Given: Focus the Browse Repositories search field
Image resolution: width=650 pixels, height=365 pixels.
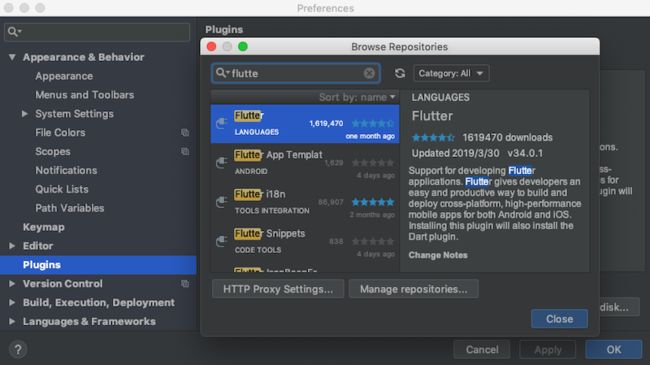Looking at the screenshot, I should [296, 73].
